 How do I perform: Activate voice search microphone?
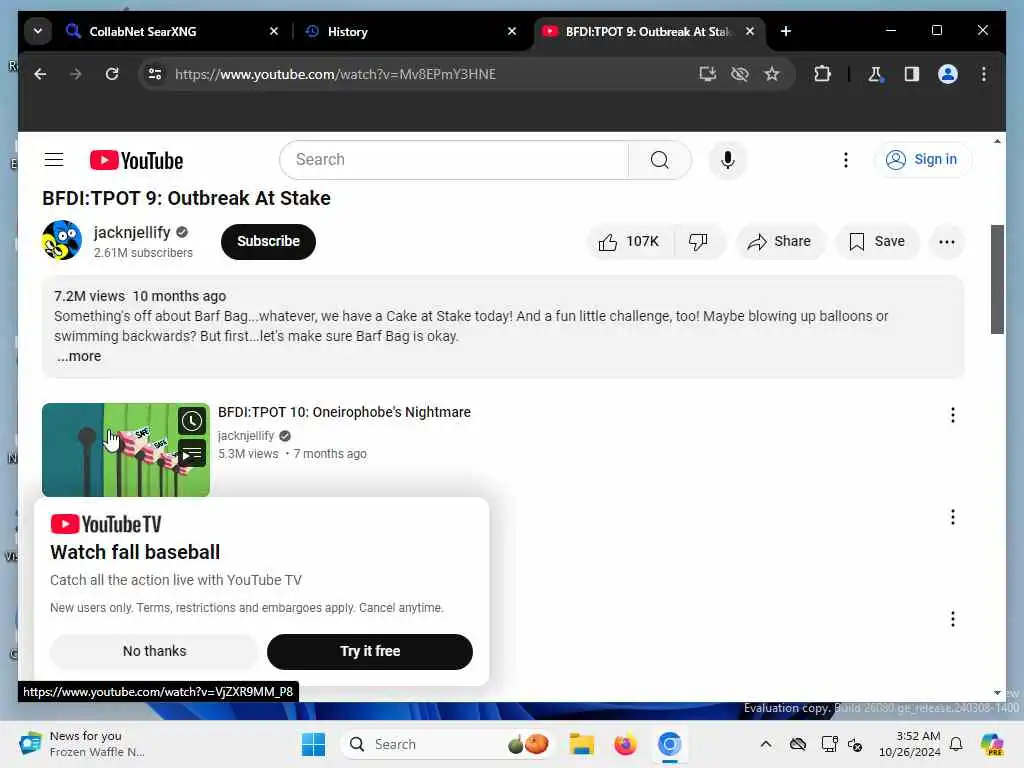tap(728, 160)
